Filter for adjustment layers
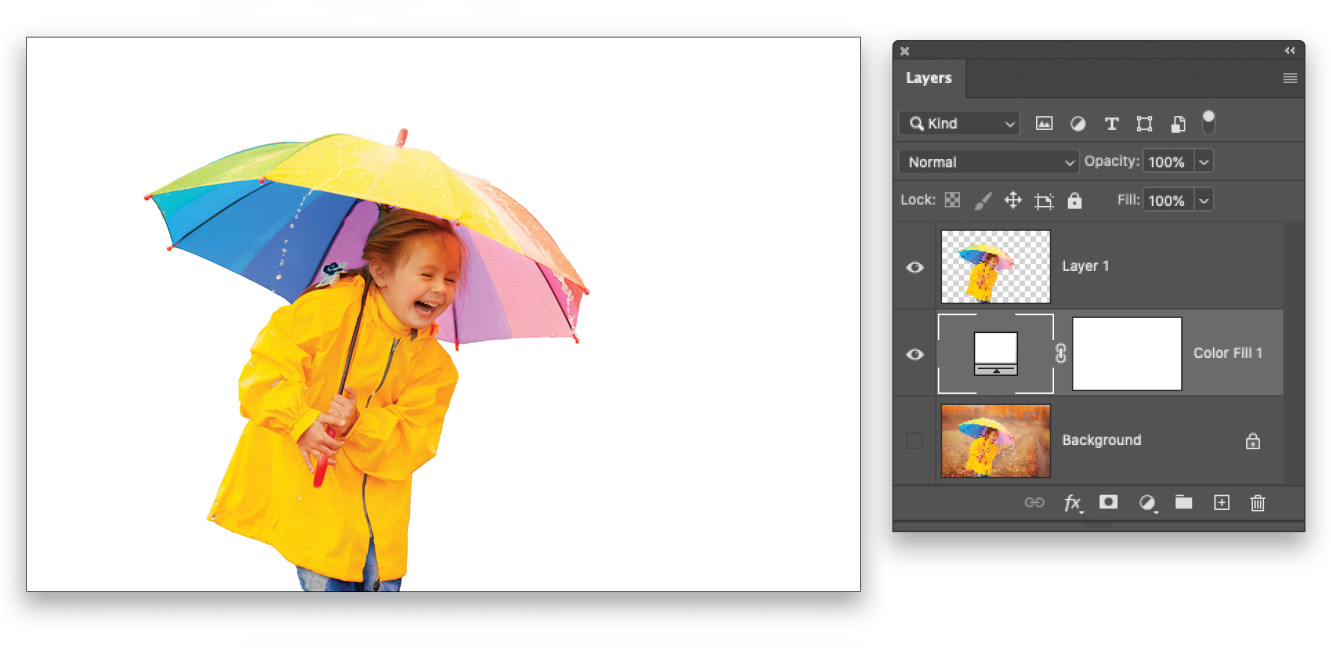Image resolution: width=1331 pixels, height=648 pixels. pos(1078,123)
